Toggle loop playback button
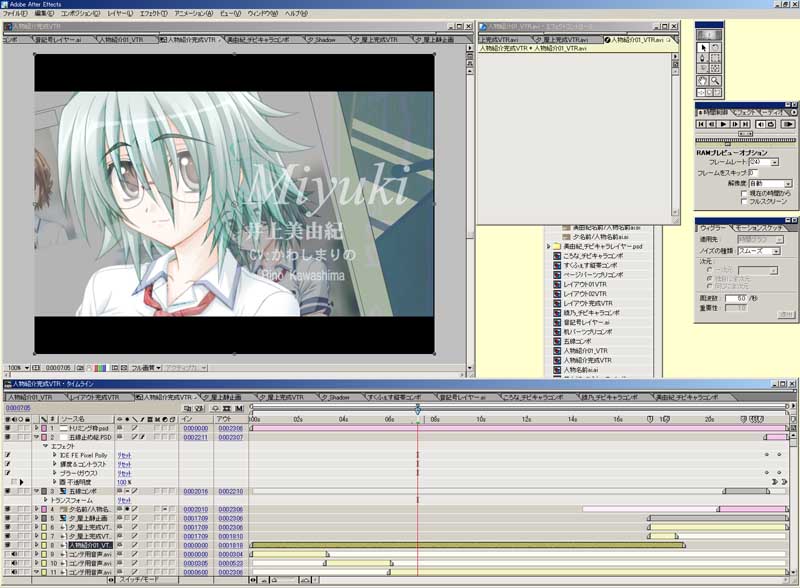Image resolution: width=800 pixels, height=588 pixels. pyautogui.click(x=771, y=124)
